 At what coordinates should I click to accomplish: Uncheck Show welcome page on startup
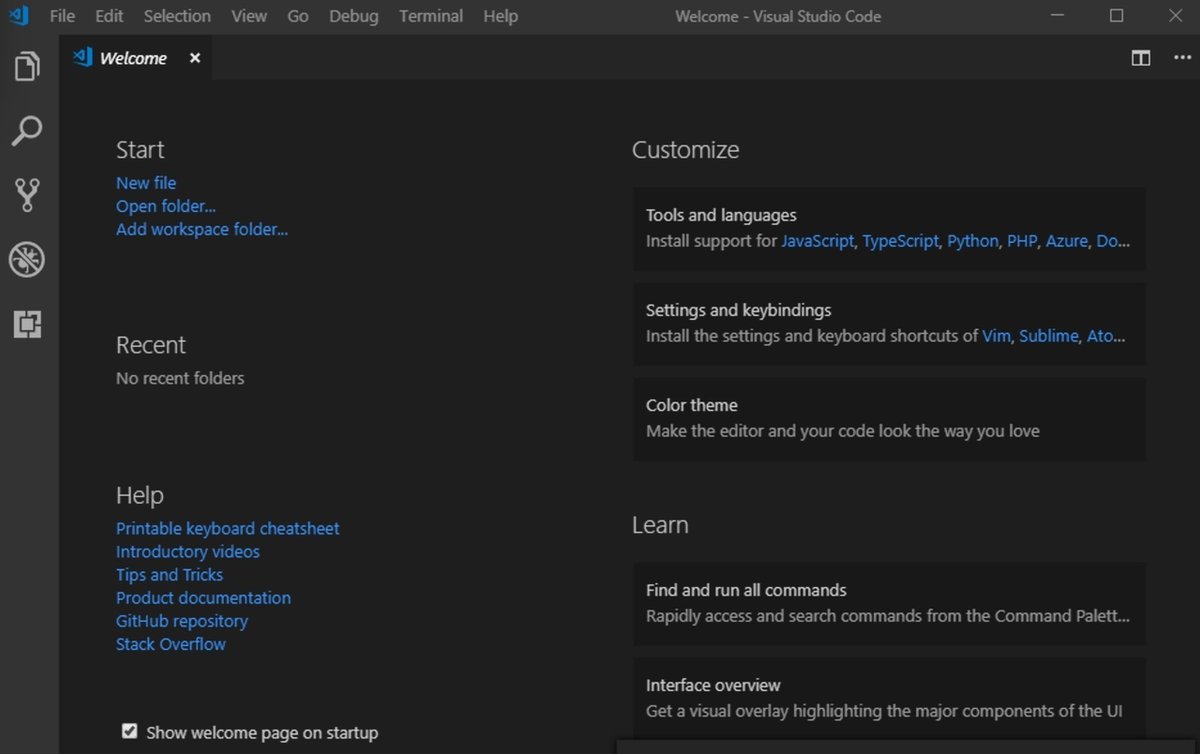click(x=129, y=731)
